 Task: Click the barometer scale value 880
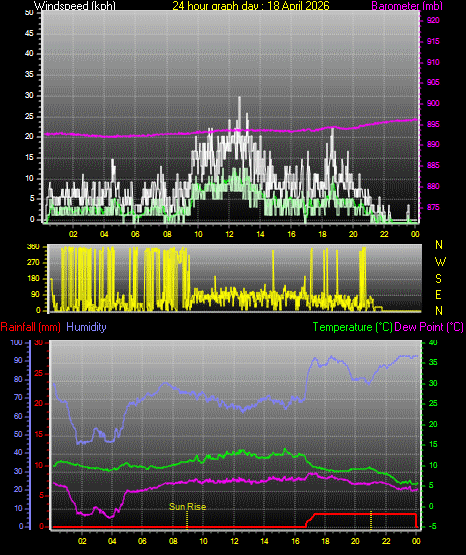[x=433, y=186]
